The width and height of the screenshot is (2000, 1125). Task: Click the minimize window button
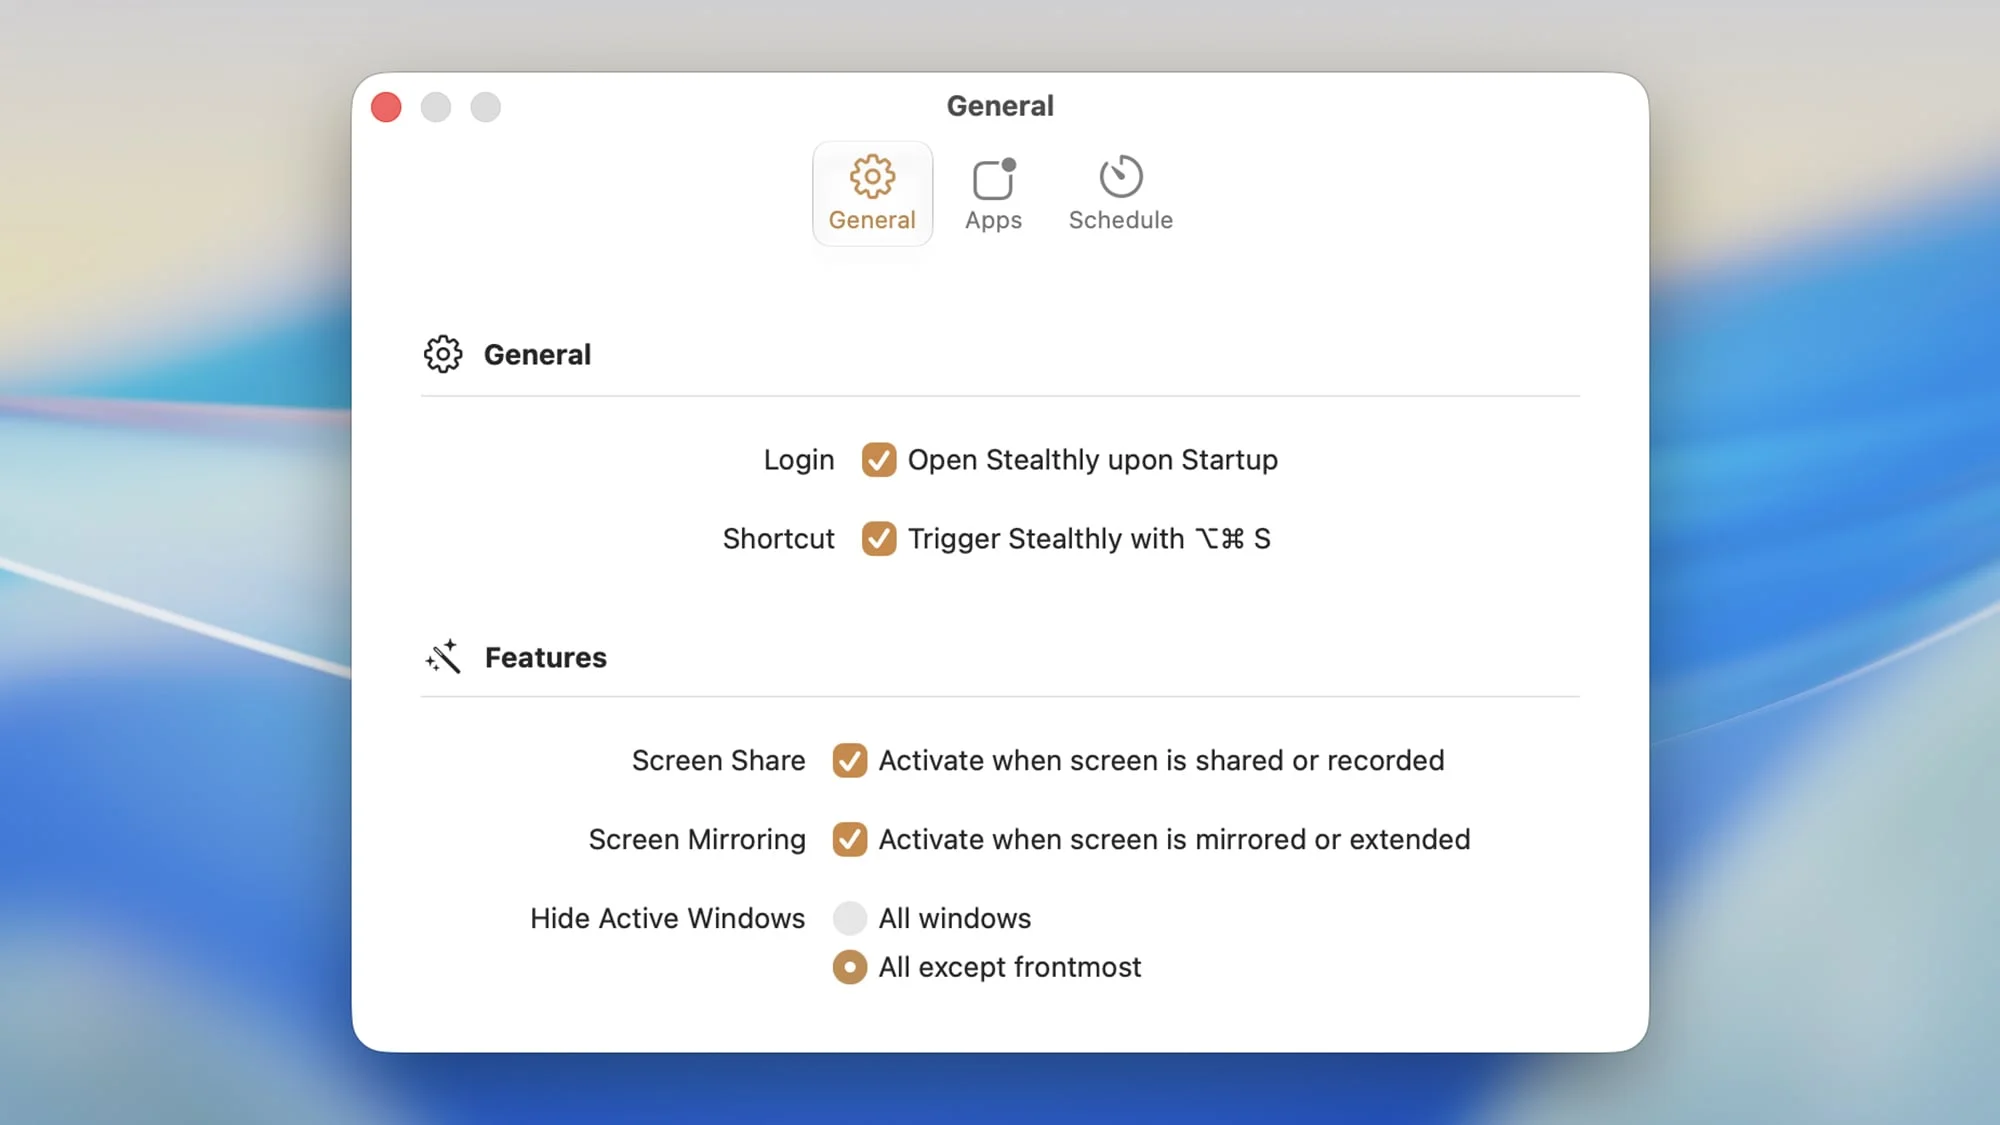tap(436, 107)
